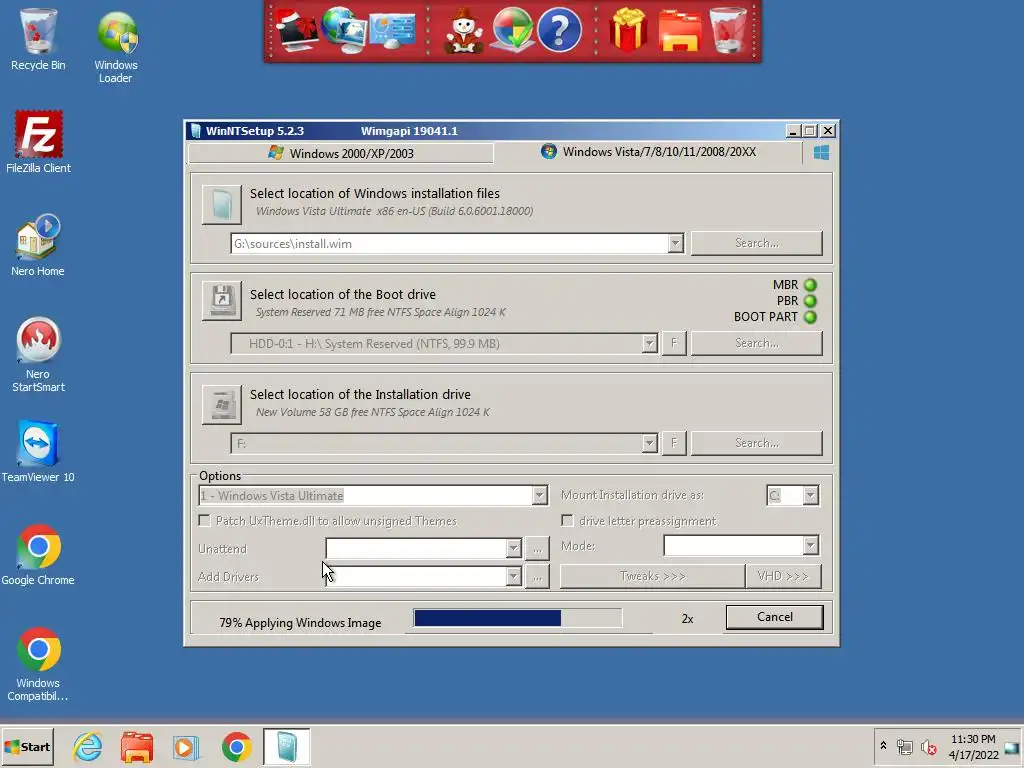Screen dimensions: 1024x768
Task: Click the Santa hat computer dock icon
Action: pyautogui.click(x=297, y=30)
